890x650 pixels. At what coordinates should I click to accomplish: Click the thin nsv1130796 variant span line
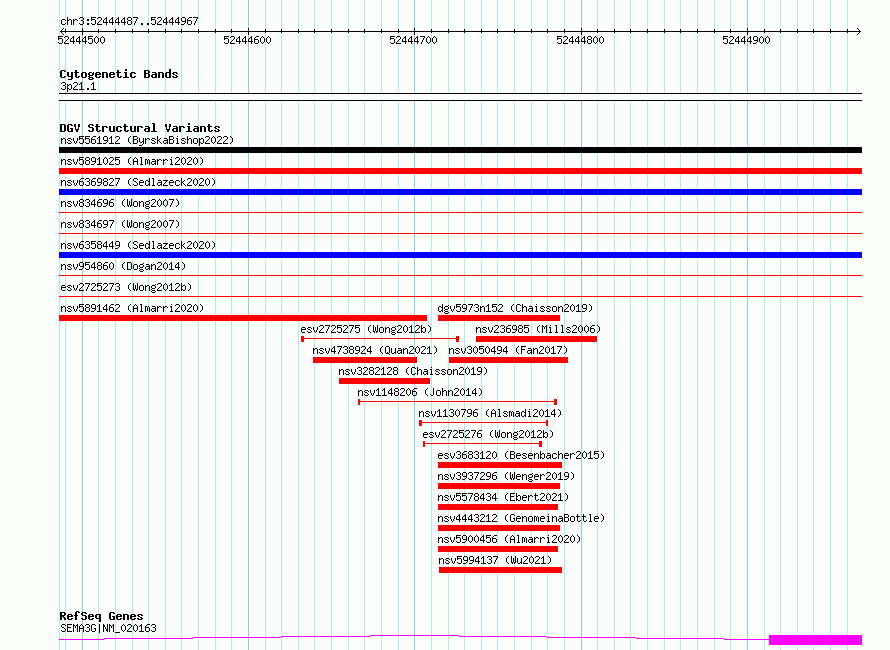[484, 423]
